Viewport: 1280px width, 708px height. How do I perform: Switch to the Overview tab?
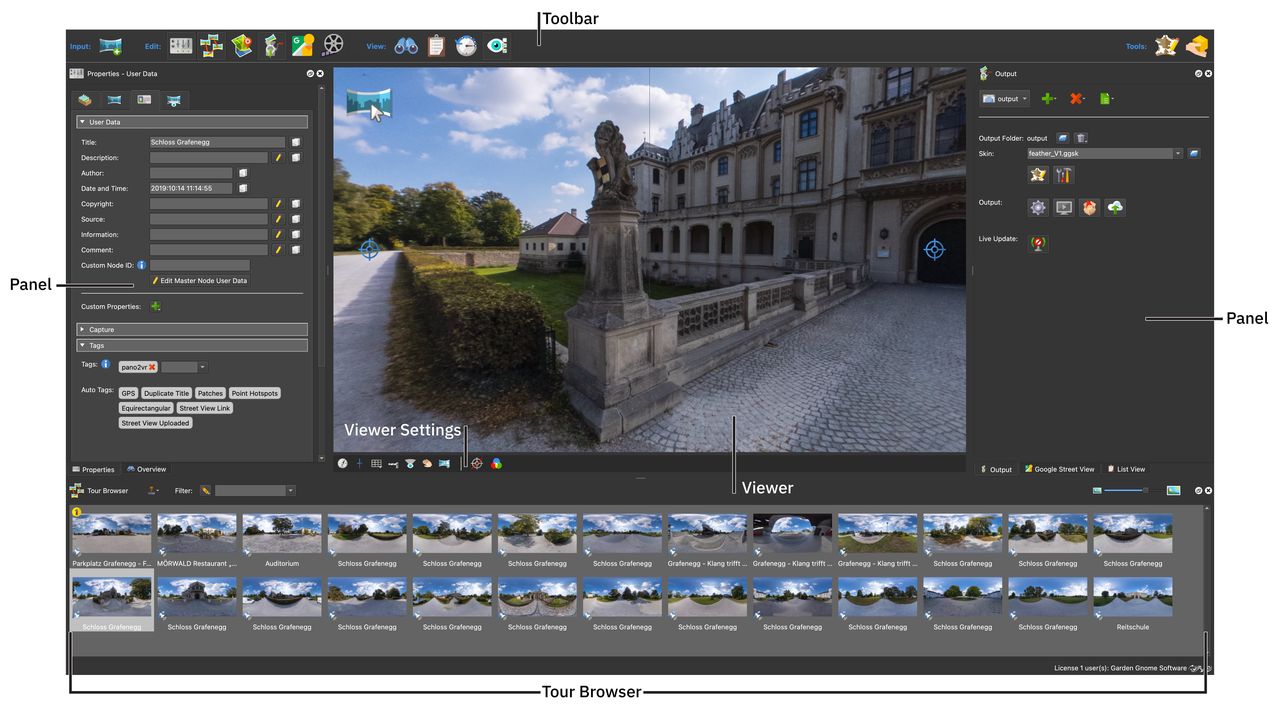[x=147, y=469]
